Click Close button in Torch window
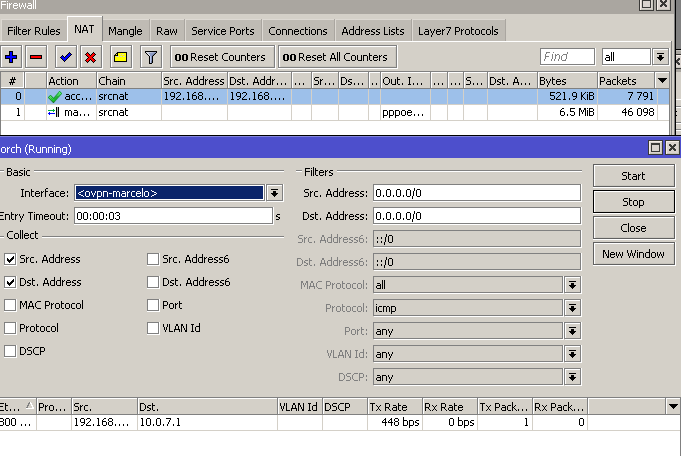The width and height of the screenshot is (681, 456). point(633,228)
